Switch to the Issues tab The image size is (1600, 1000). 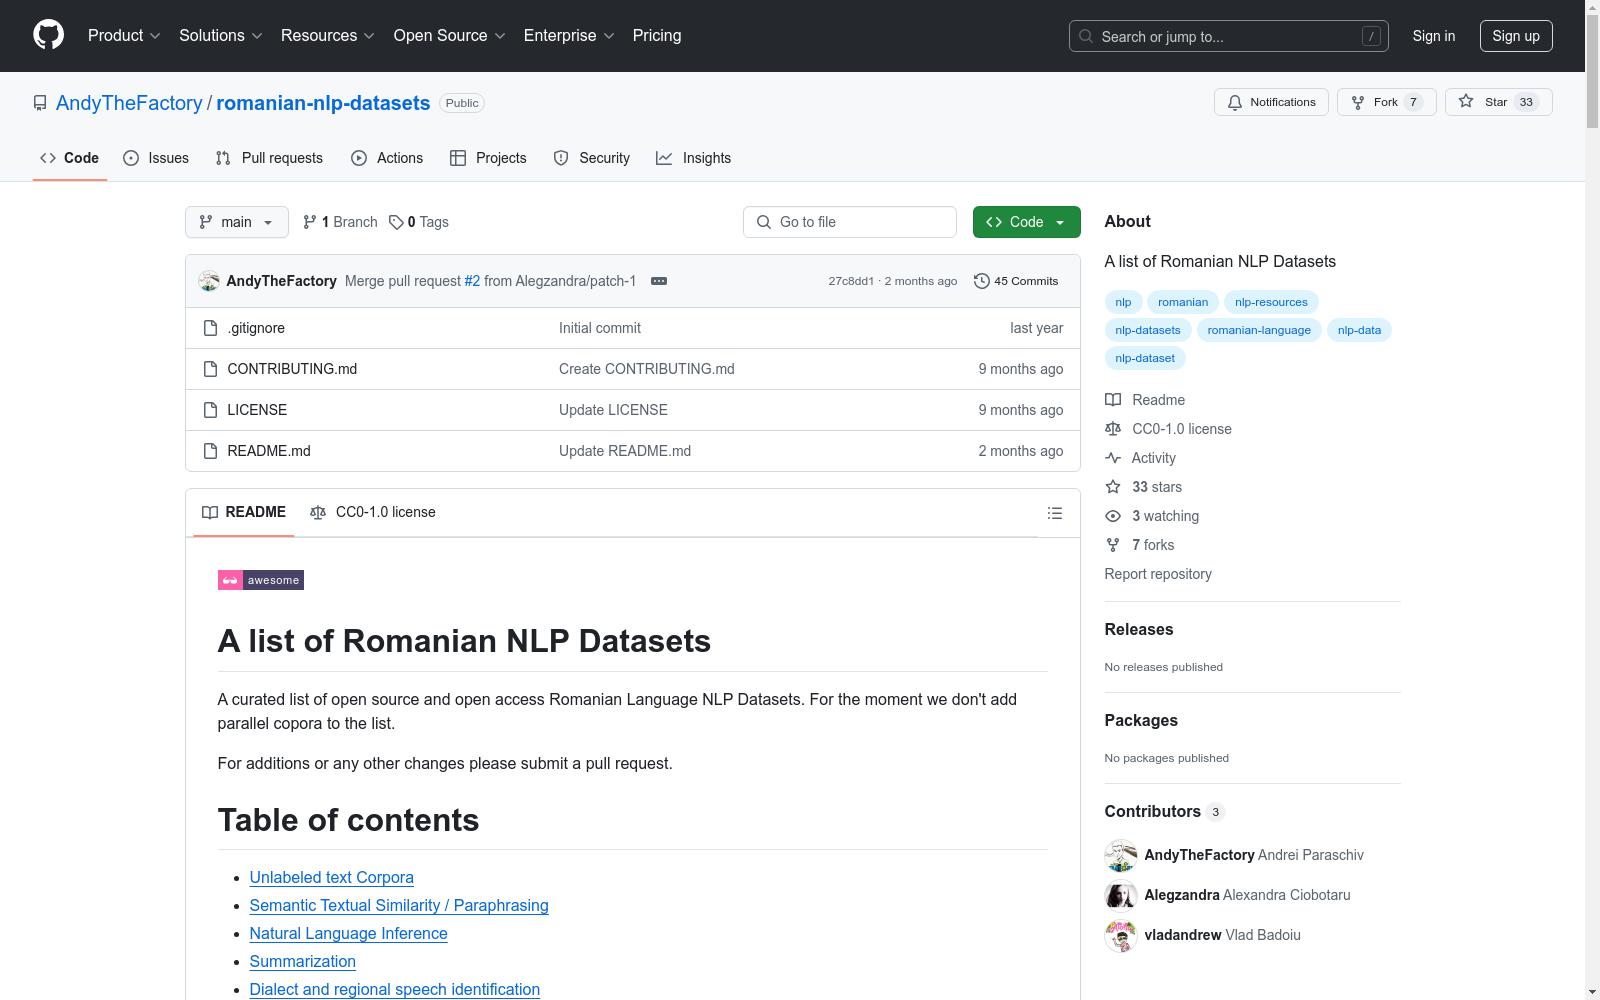tap(156, 158)
